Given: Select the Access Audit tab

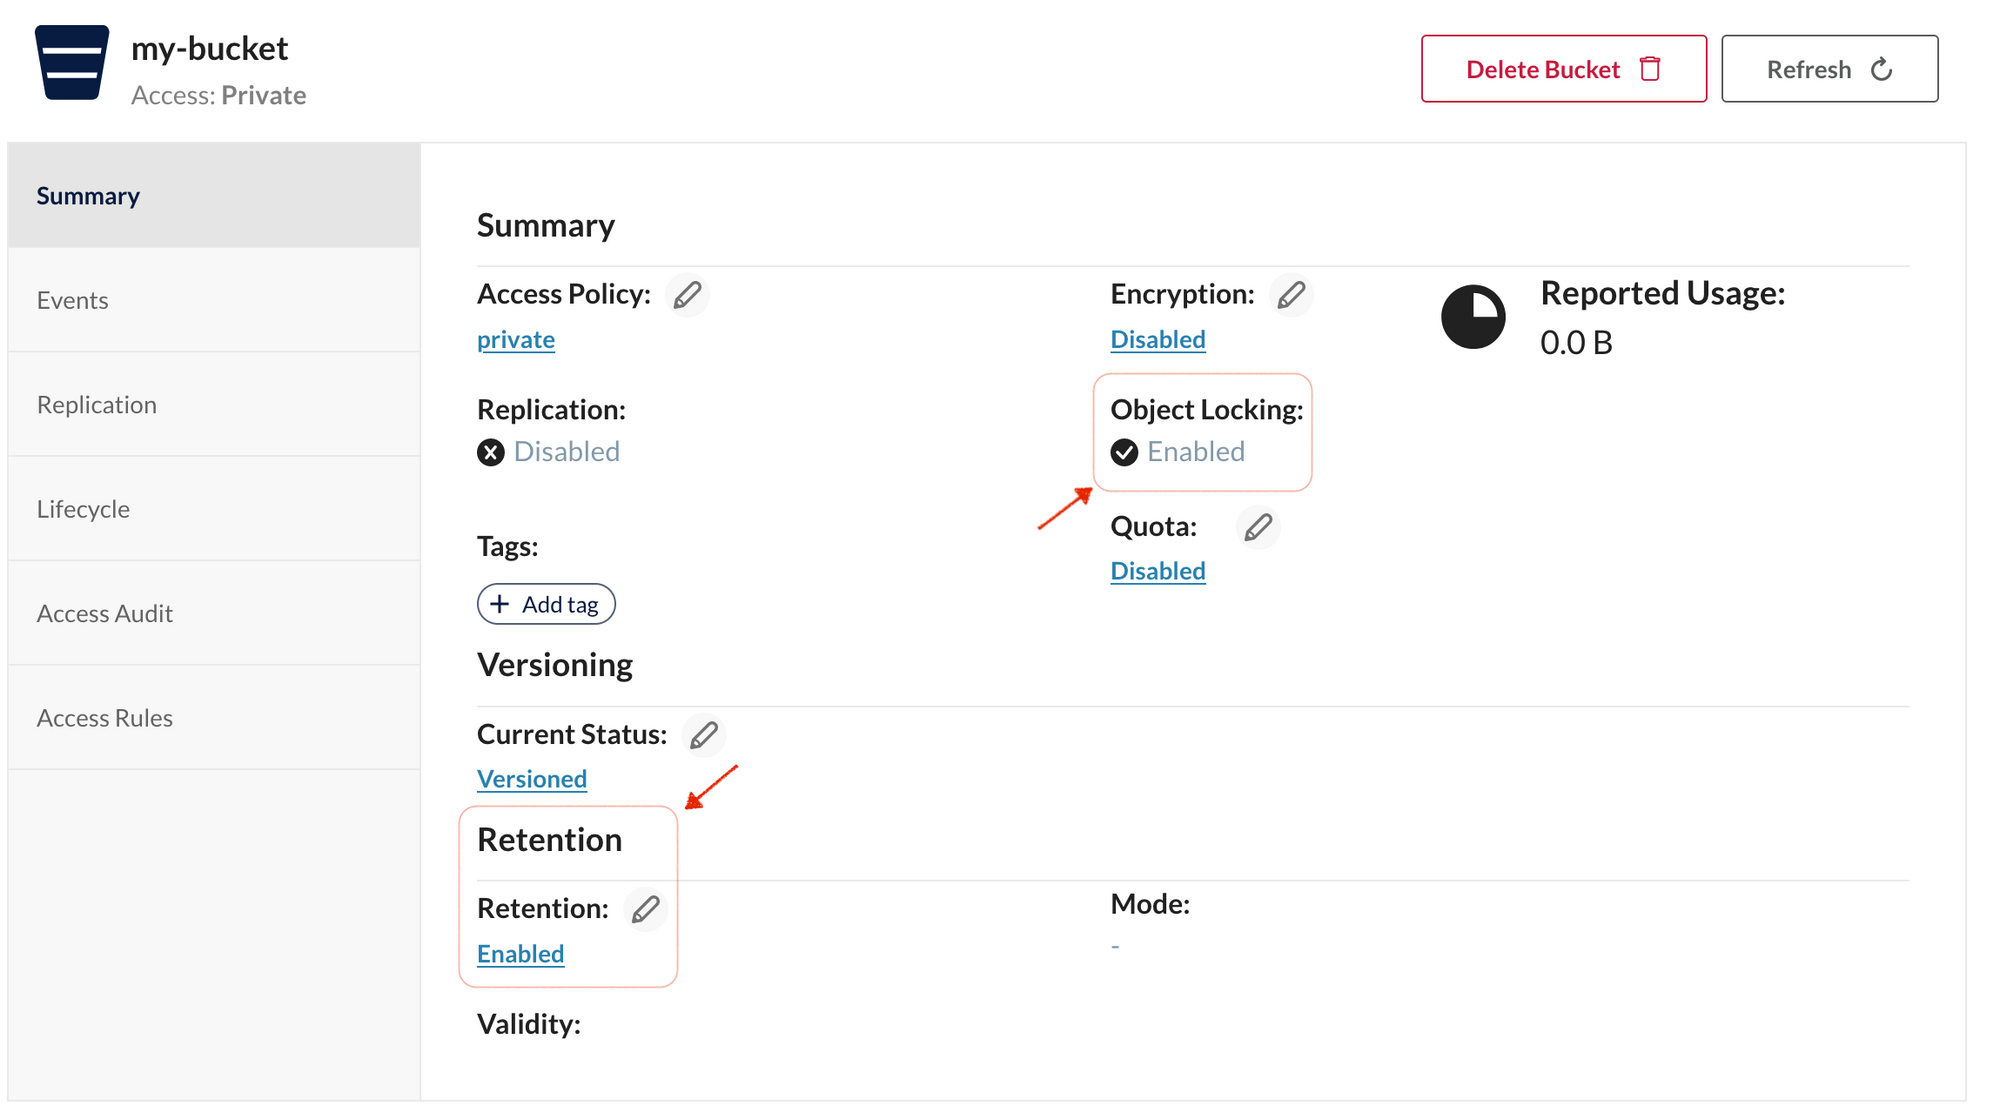Looking at the screenshot, I should pos(214,613).
